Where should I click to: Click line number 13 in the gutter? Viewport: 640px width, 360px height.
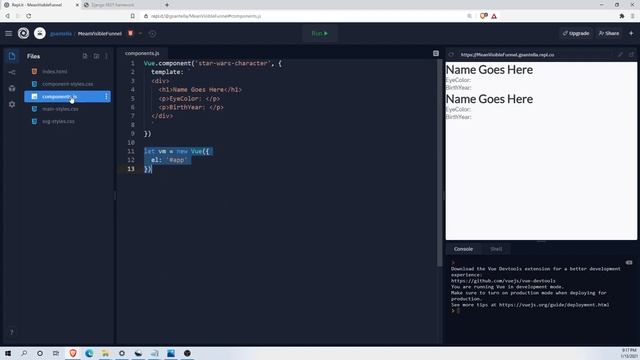[x=131, y=169]
